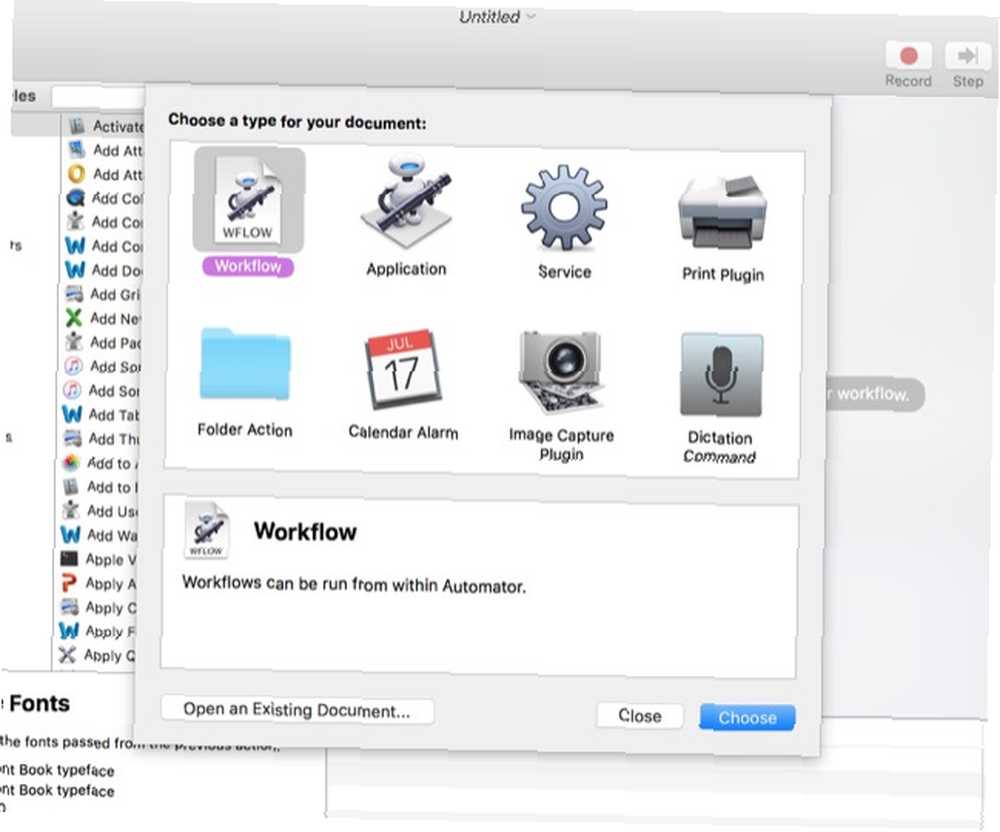This screenshot has height=832, width=1000.
Task: Select the Add Us… action in library
Action: point(99,511)
